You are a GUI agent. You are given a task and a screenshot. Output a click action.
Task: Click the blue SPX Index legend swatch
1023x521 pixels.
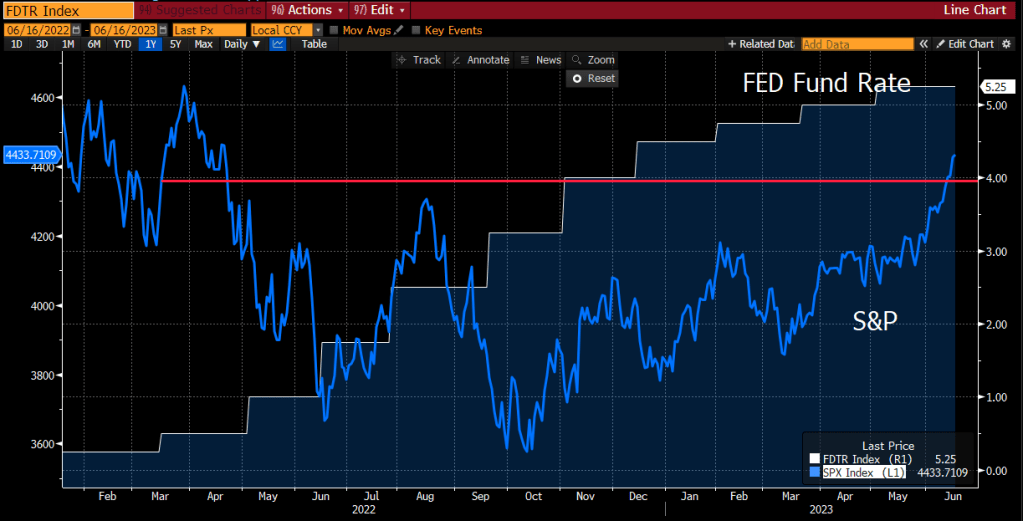coord(813,470)
